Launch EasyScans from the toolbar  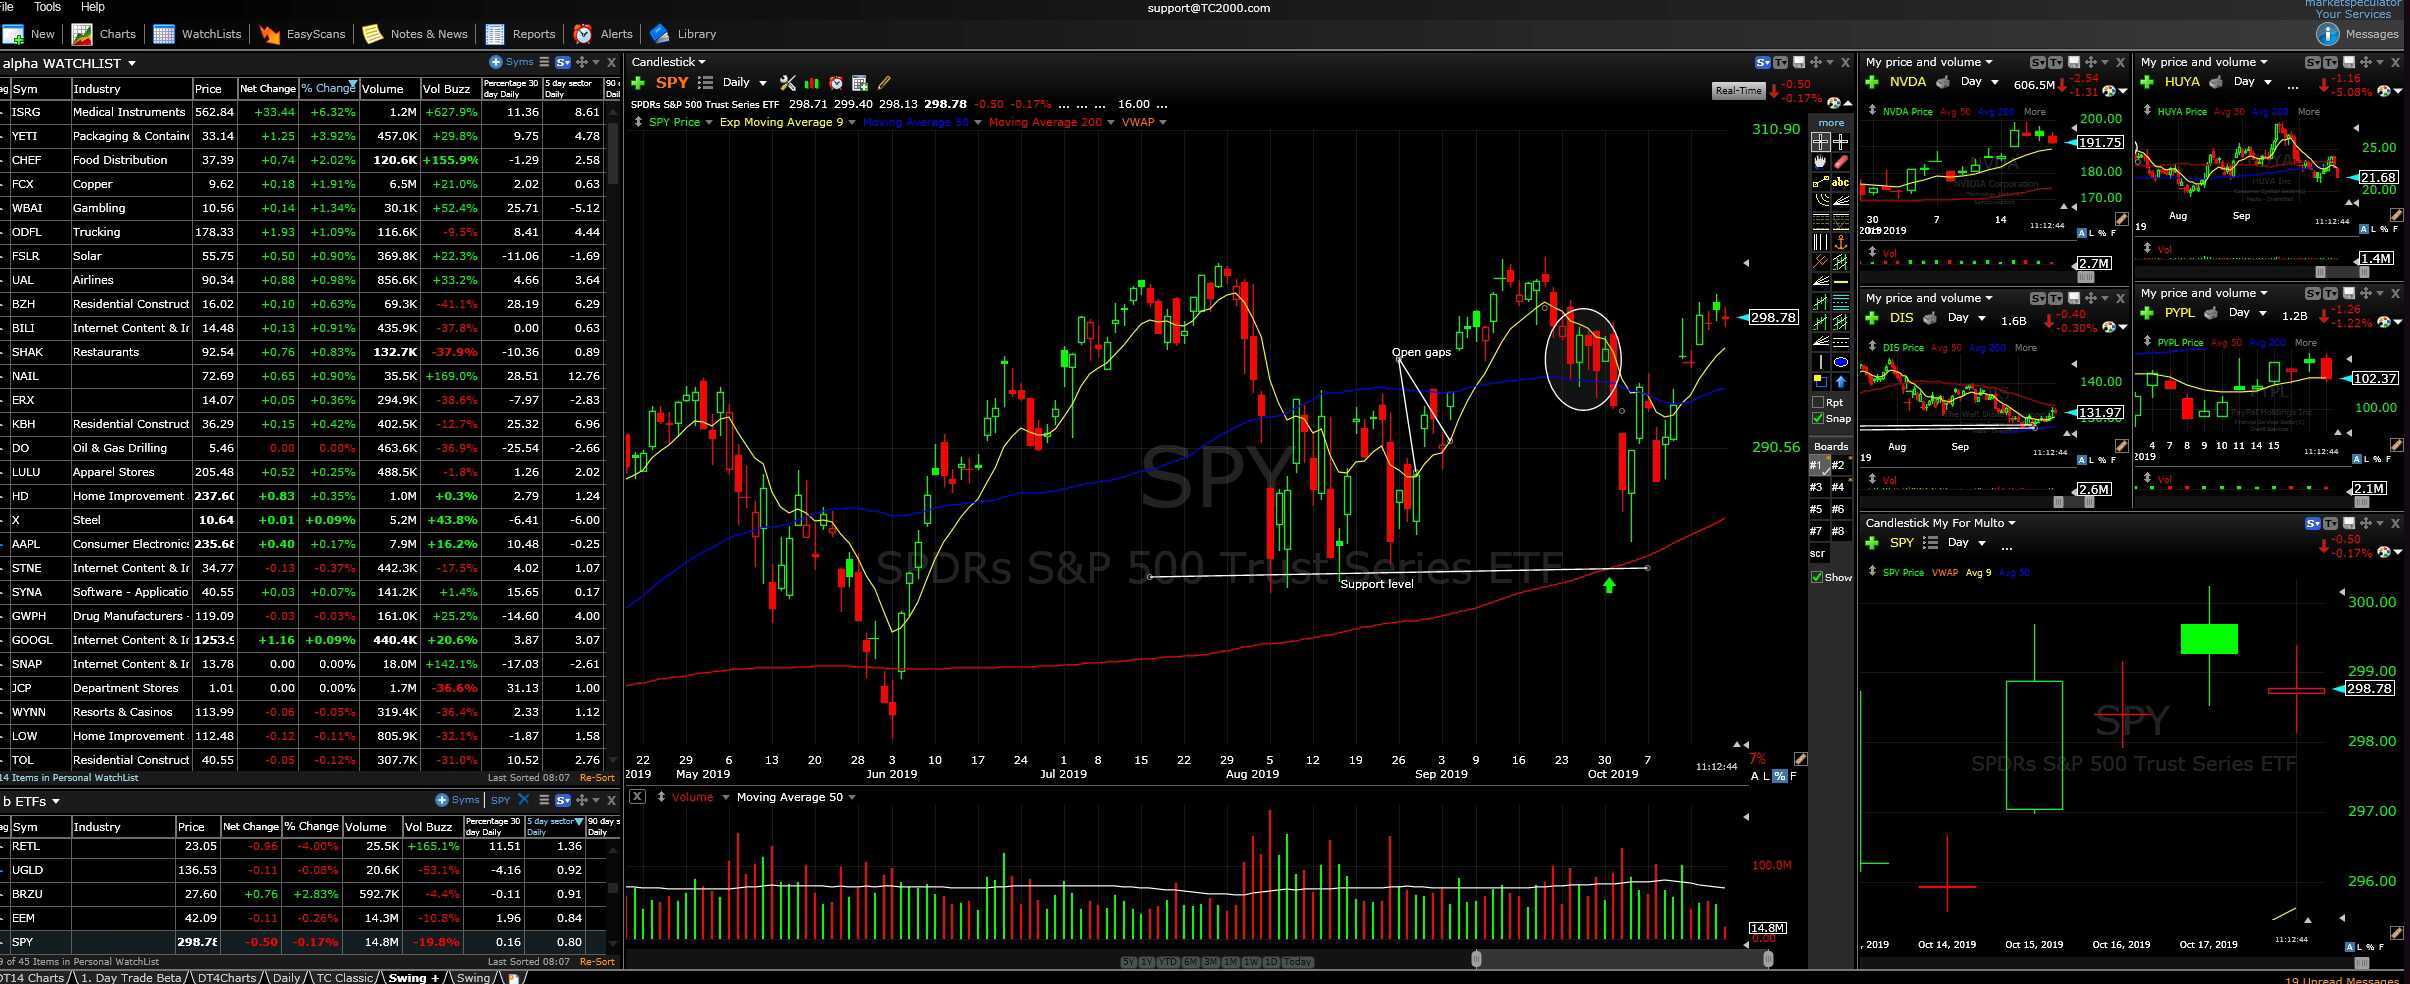[302, 34]
